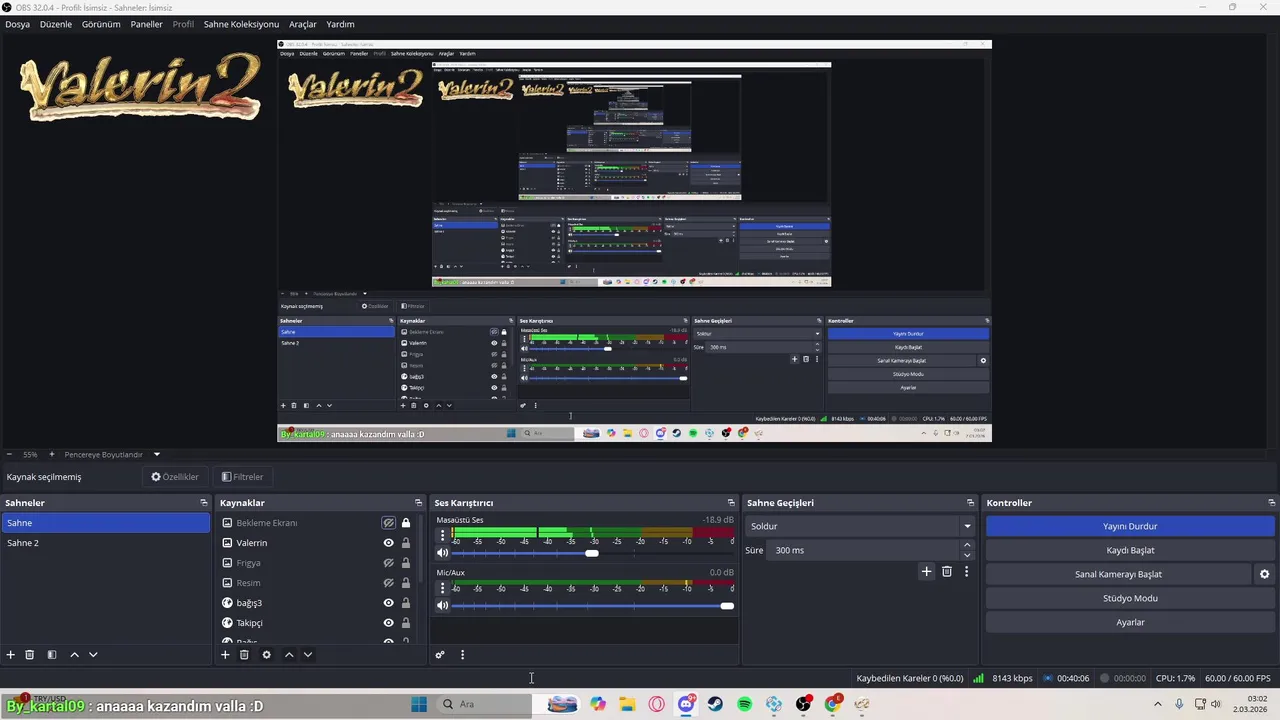The width and height of the screenshot is (1280, 720).
Task: Move scene up arrow in Sahneler
Action: pyautogui.click(x=74, y=655)
